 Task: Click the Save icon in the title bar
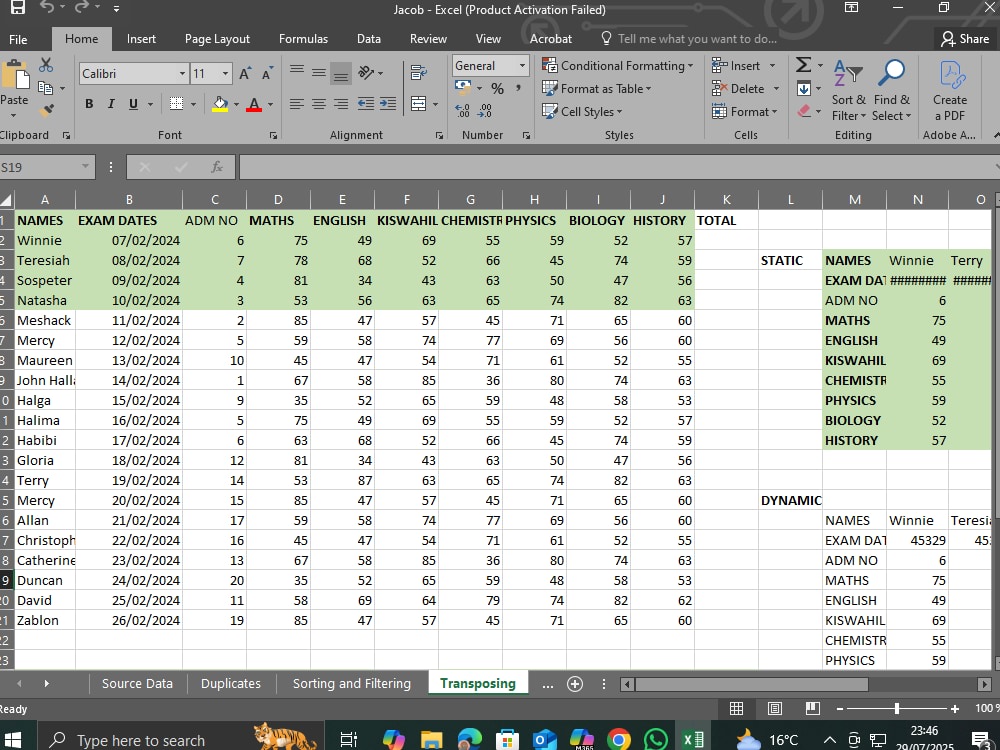click(x=17, y=8)
